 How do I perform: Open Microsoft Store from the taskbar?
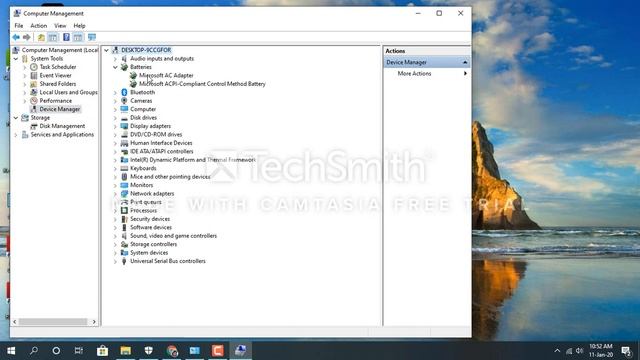(x=102, y=351)
